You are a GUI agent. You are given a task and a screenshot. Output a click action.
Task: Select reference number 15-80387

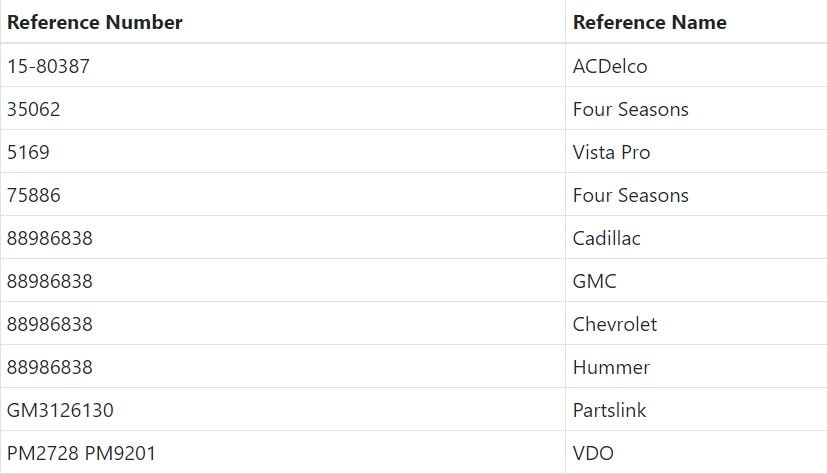47,66
